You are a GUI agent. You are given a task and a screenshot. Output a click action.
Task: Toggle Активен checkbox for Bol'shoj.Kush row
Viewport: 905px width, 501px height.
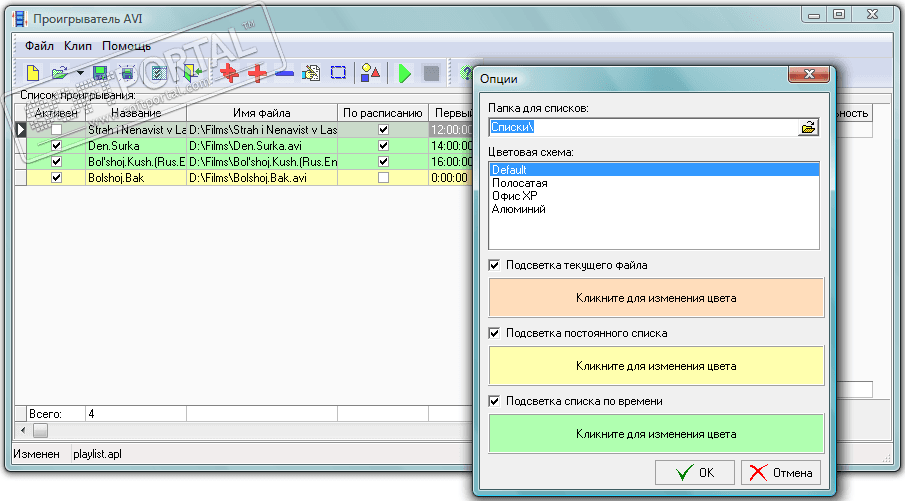56,162
